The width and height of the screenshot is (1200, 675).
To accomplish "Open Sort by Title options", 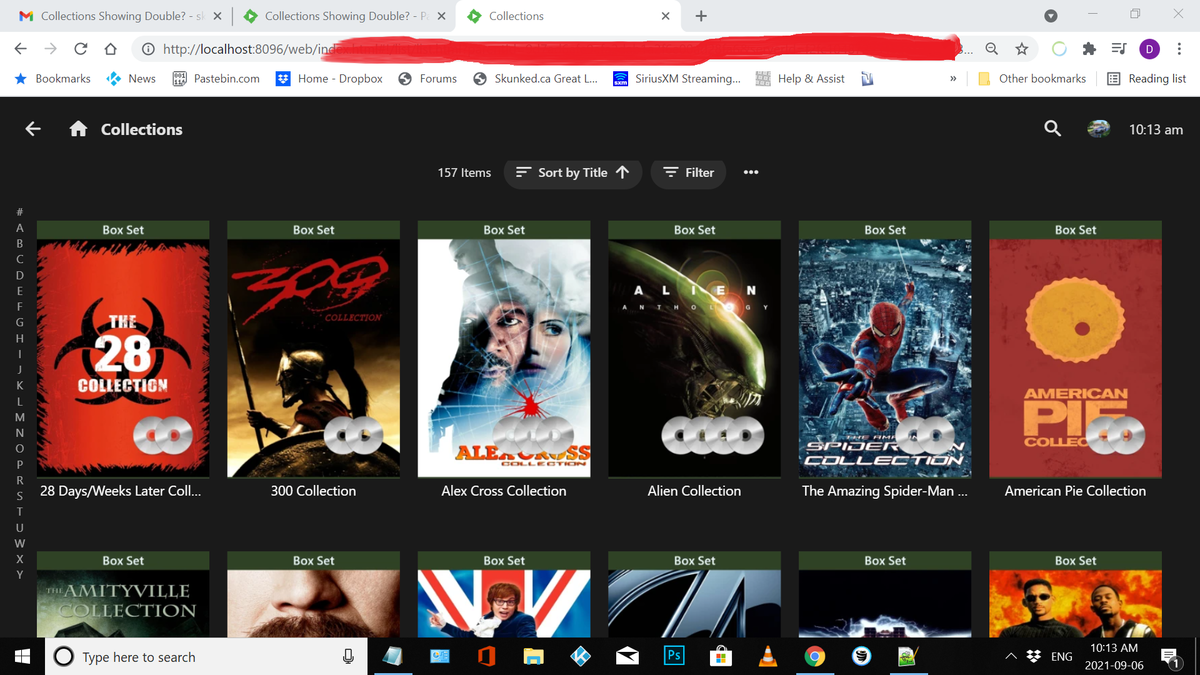I will [572, 172].
